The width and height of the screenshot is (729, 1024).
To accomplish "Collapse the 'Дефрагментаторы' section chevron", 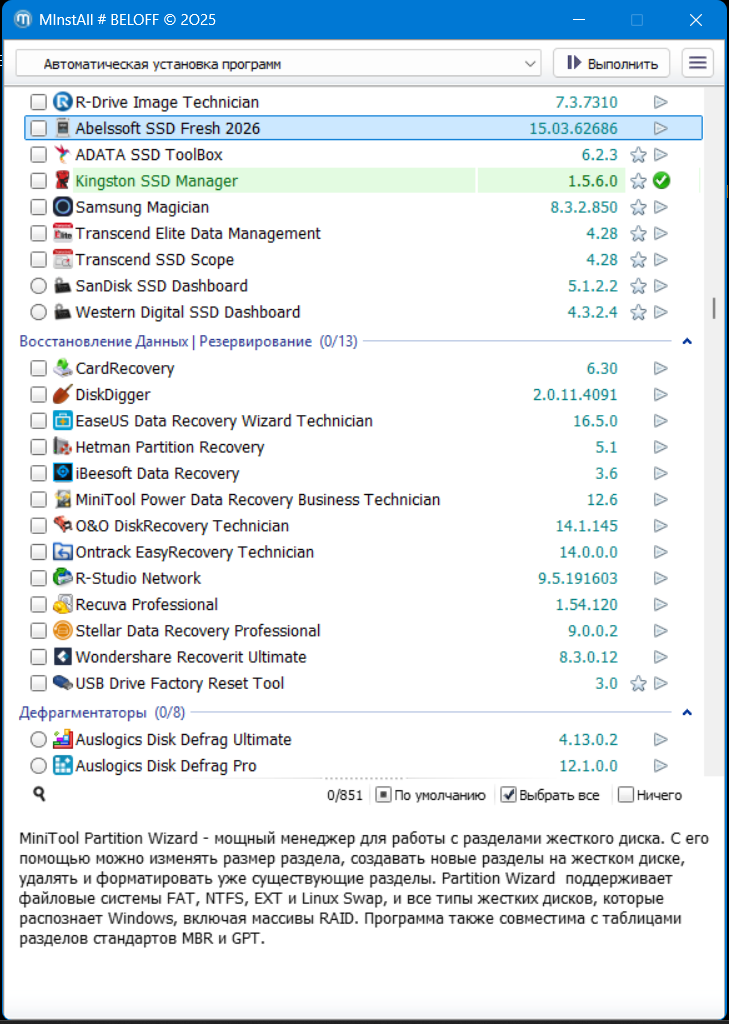I will [687, 713].
